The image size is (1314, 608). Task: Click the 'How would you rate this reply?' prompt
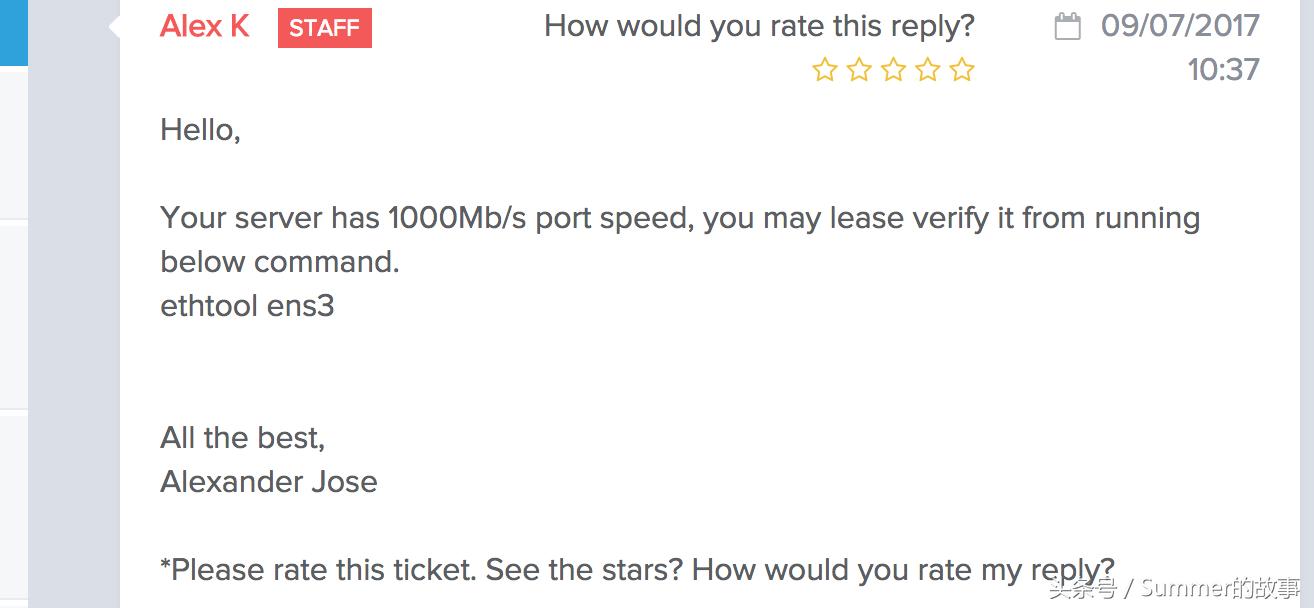[758, 25]
